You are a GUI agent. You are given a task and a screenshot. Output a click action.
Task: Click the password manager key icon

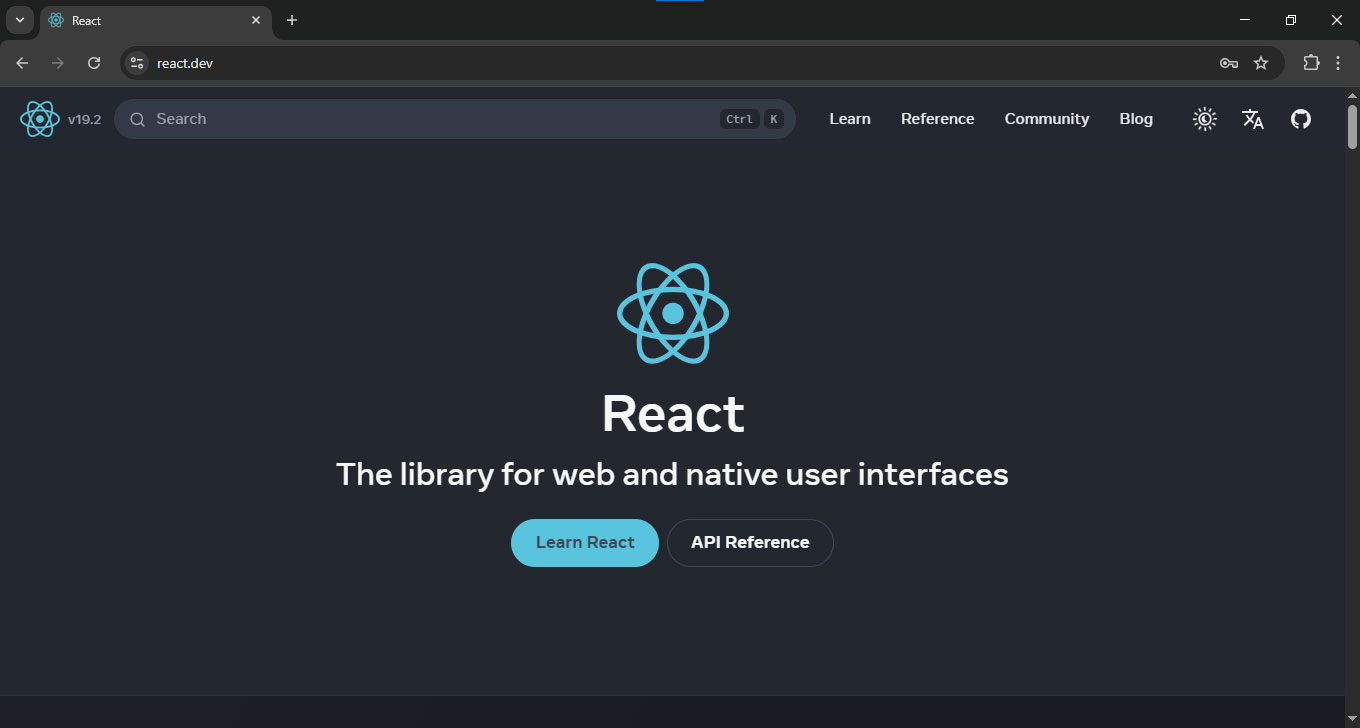1228,62
